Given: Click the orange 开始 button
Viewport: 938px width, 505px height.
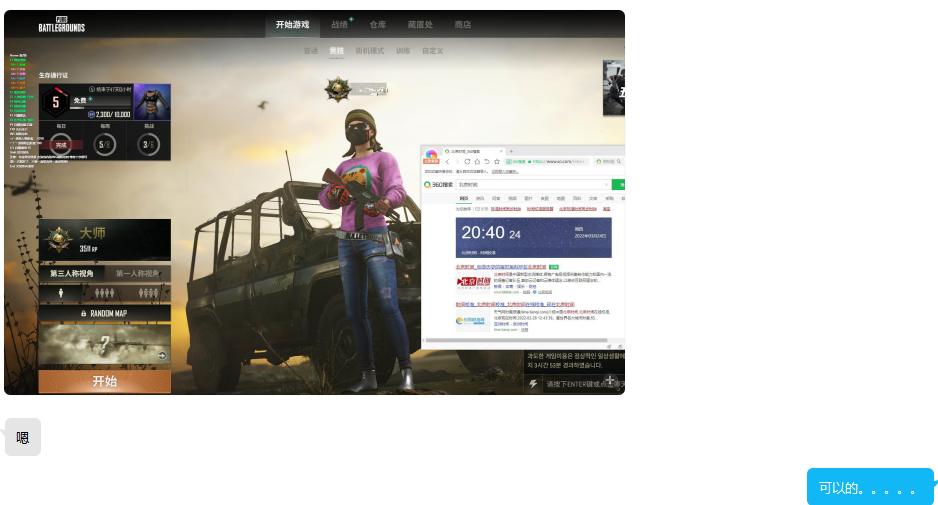Looking at the screenshot, I should [x=105, y=381].
